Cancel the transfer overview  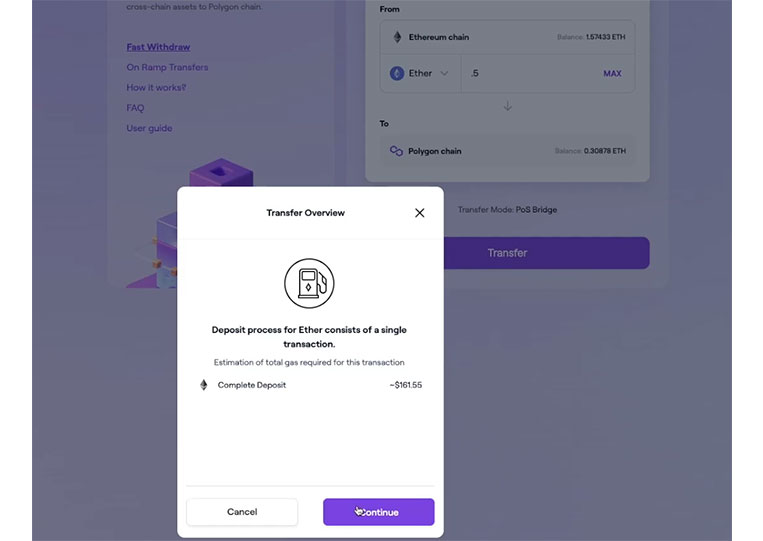[242, 512]
